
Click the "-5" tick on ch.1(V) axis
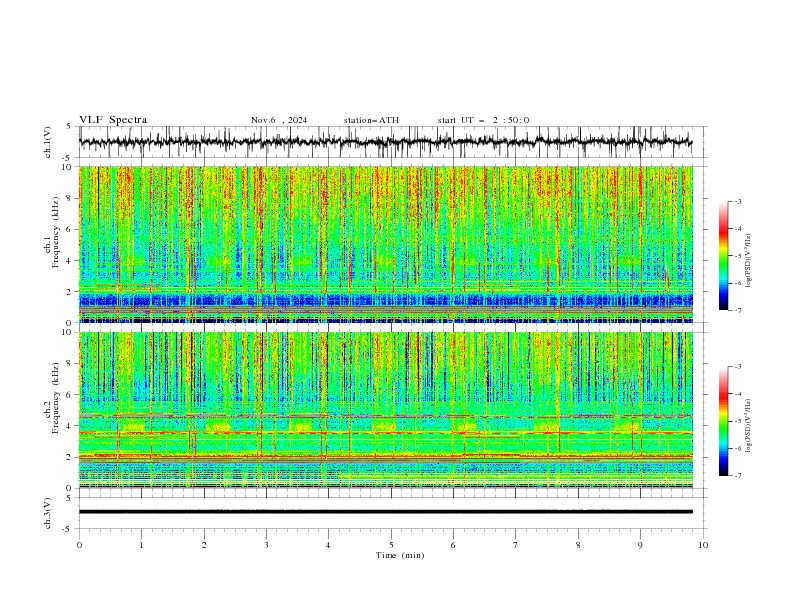click(x=67, y=158)
